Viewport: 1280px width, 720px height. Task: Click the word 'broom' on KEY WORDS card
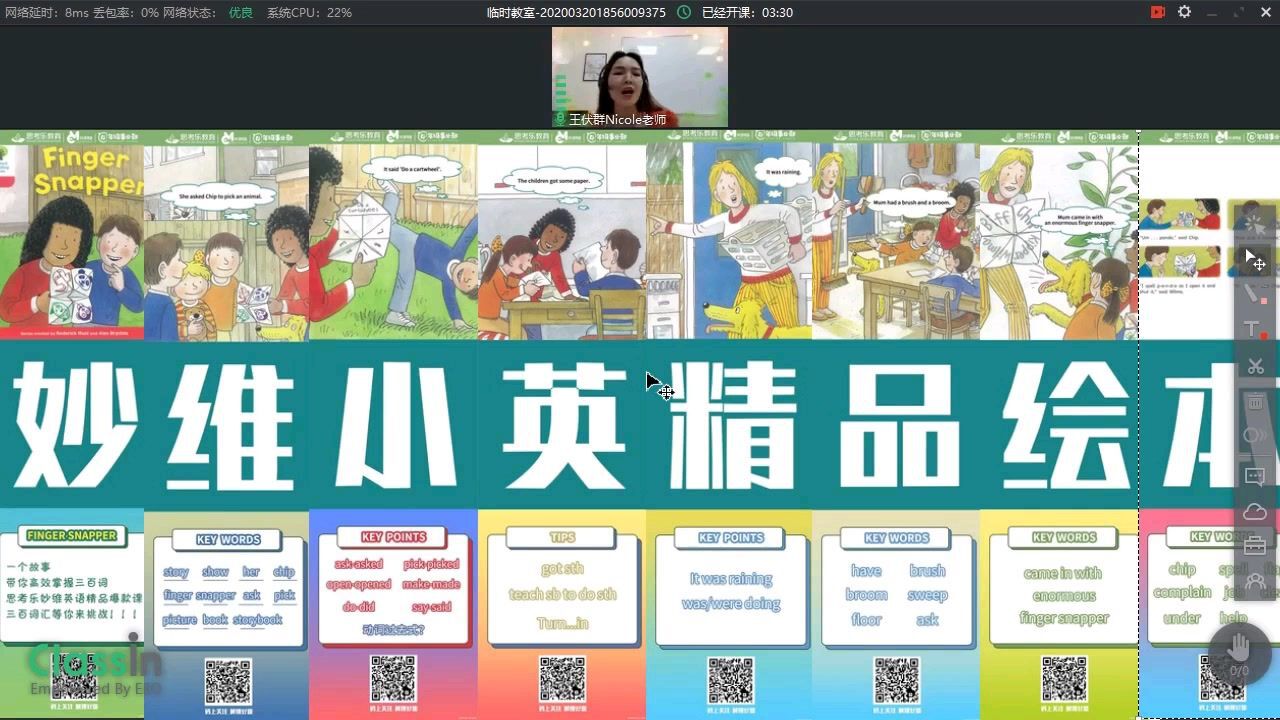pyautogui.click(x=866, y=595)
